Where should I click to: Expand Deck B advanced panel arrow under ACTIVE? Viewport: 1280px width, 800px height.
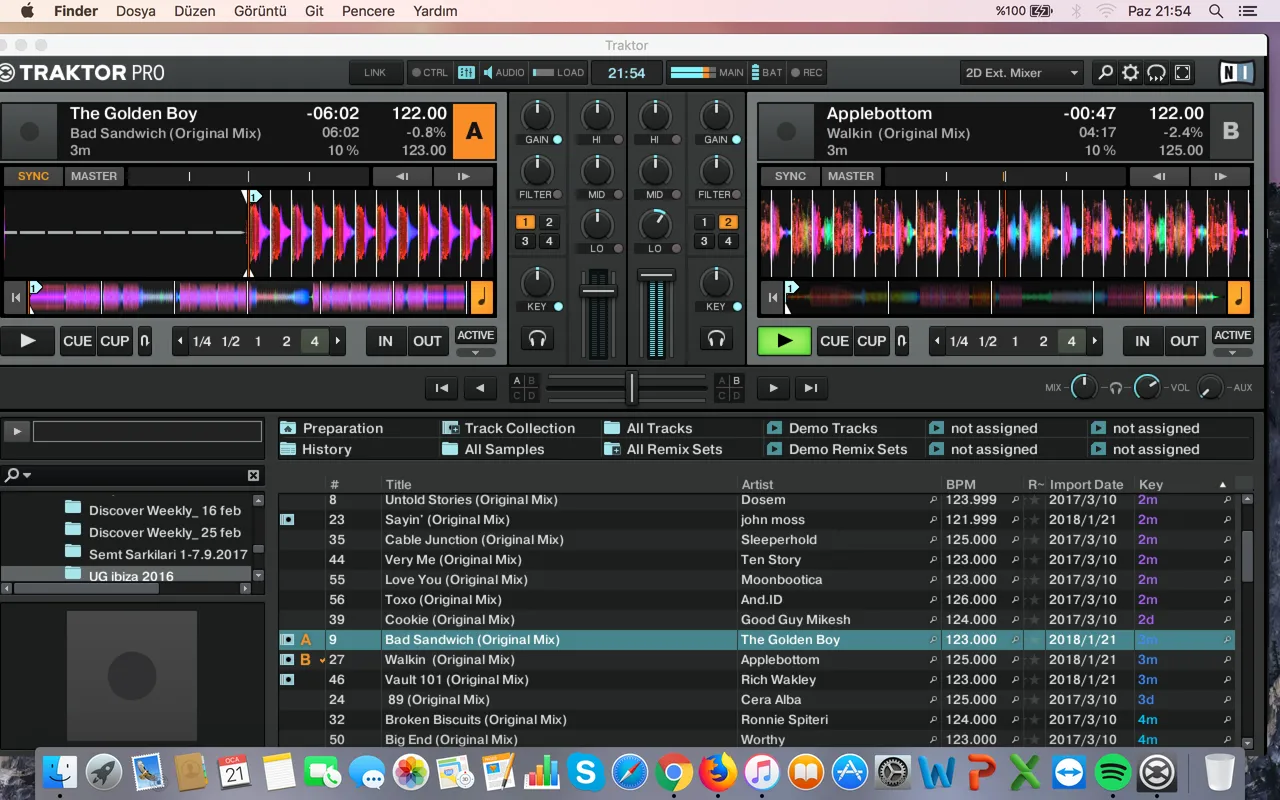1233,352
